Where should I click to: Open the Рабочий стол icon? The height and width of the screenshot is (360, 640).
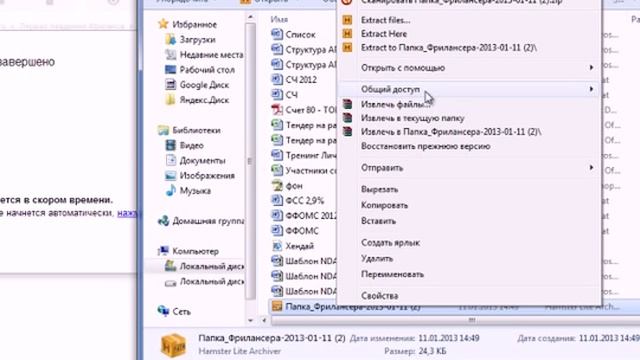pyautogui.click(x=170, y=70)
